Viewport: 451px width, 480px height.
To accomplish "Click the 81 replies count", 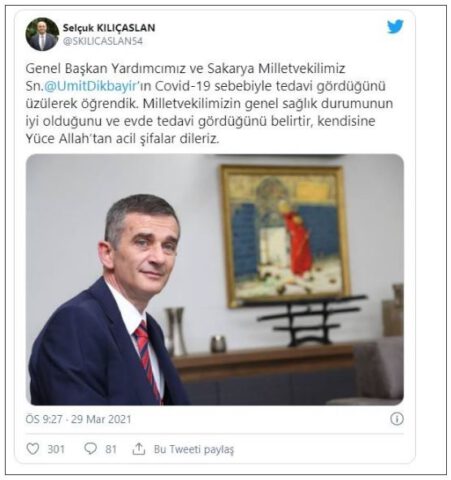I will click(x=111, y=449).
